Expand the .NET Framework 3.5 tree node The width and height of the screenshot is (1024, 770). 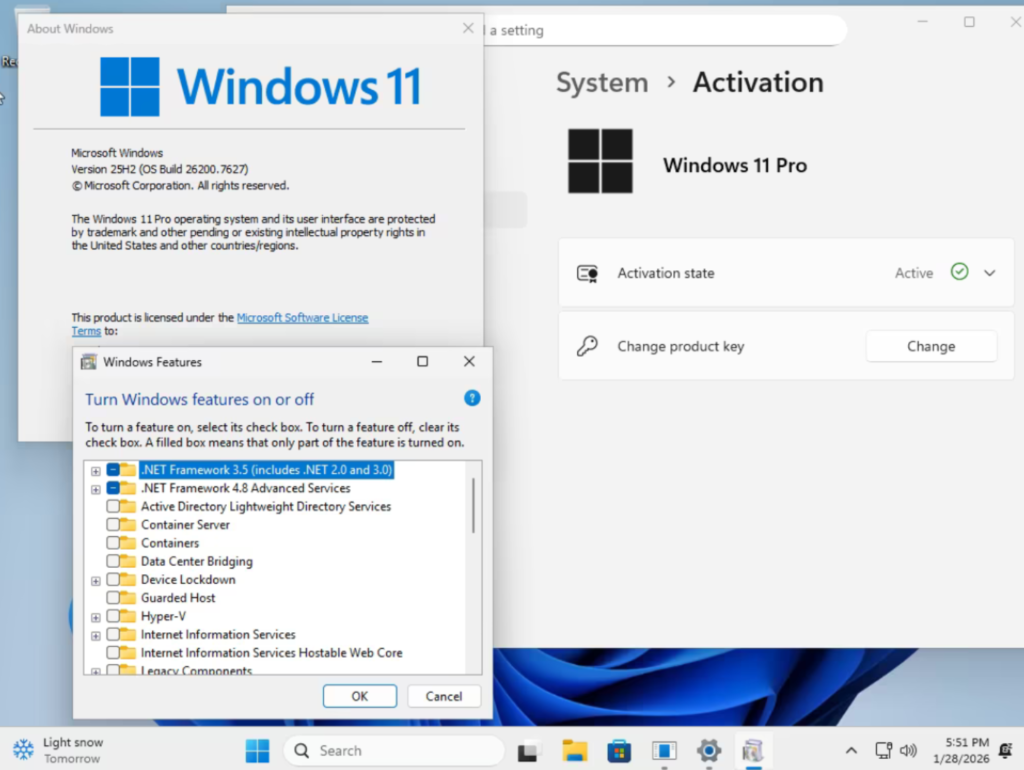tap(96, 470)
